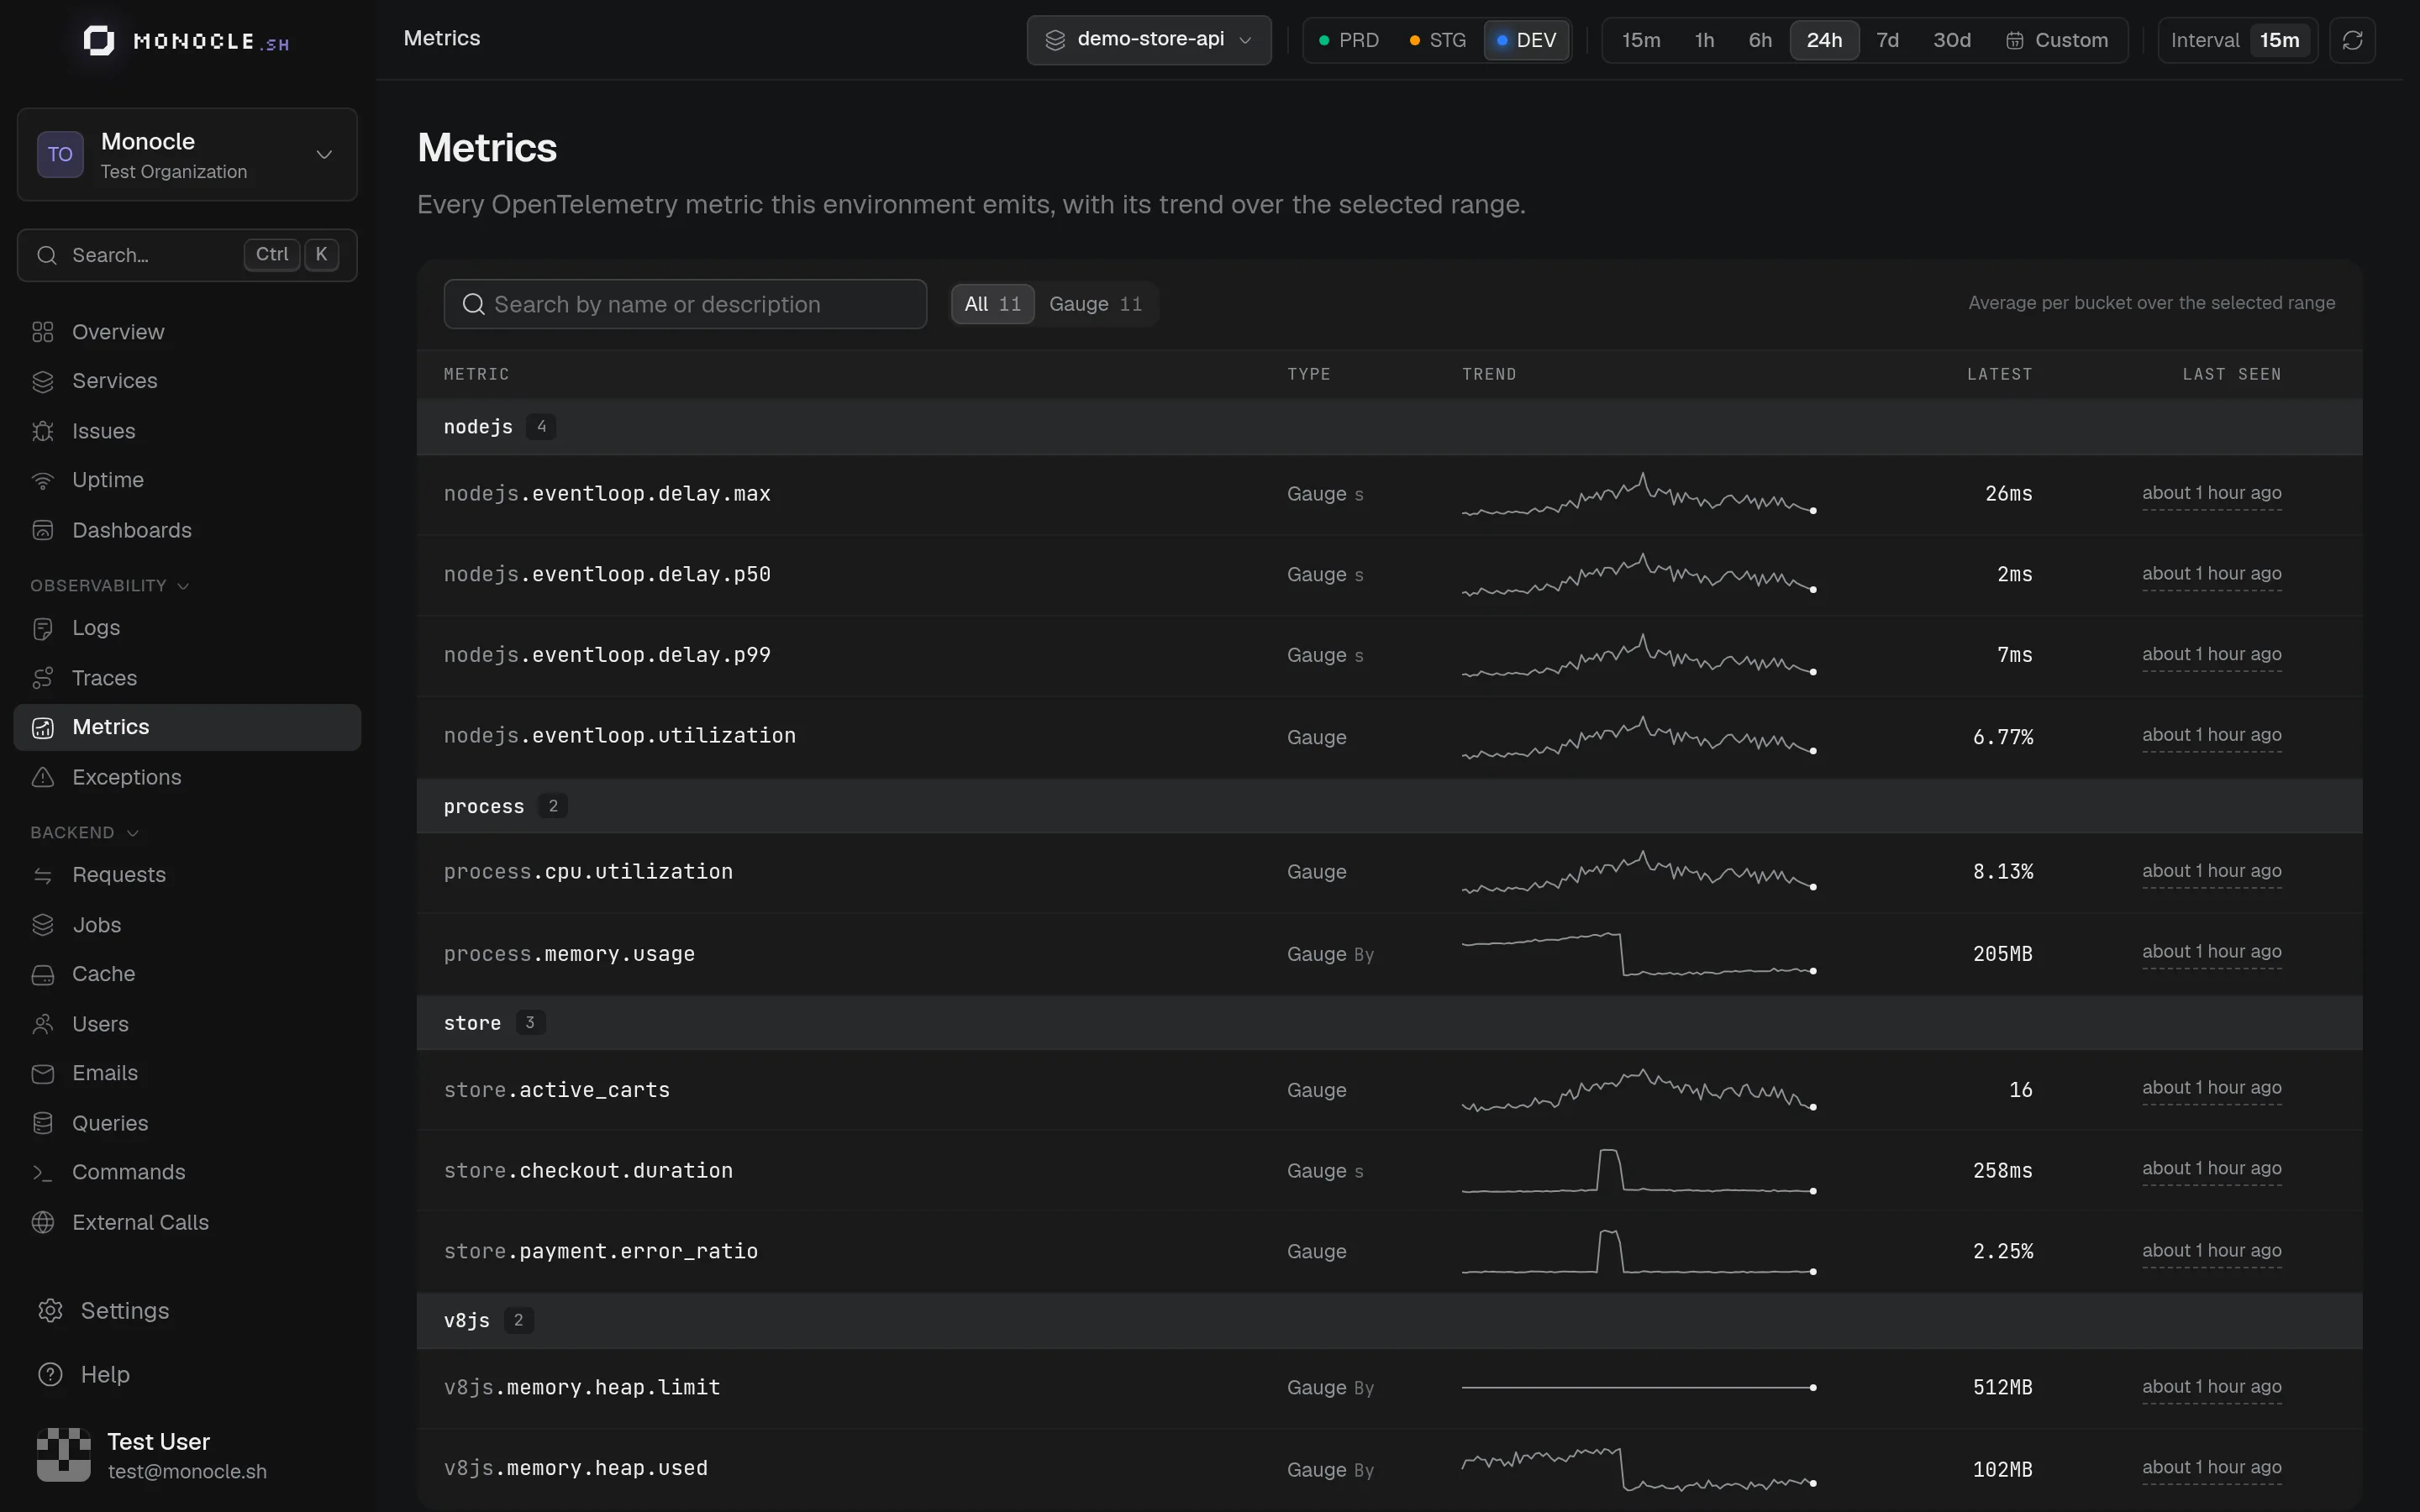2420x1512 pixels.
Task: Collapse the store metric group
Action: tap(1389, 1023)
